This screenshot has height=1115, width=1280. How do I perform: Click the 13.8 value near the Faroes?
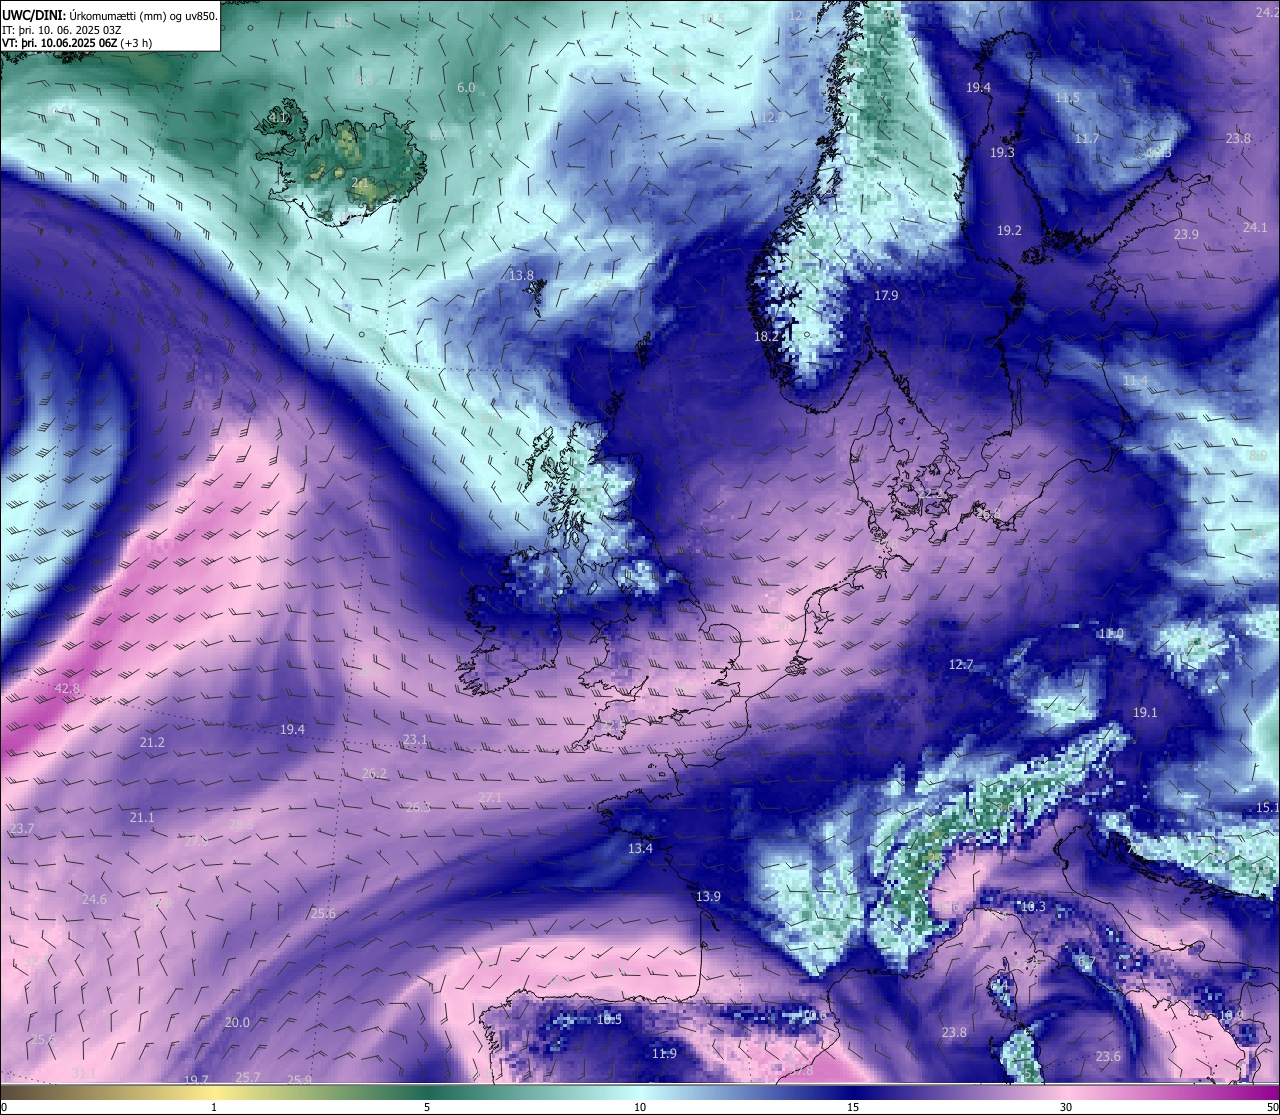pos(521,275)
